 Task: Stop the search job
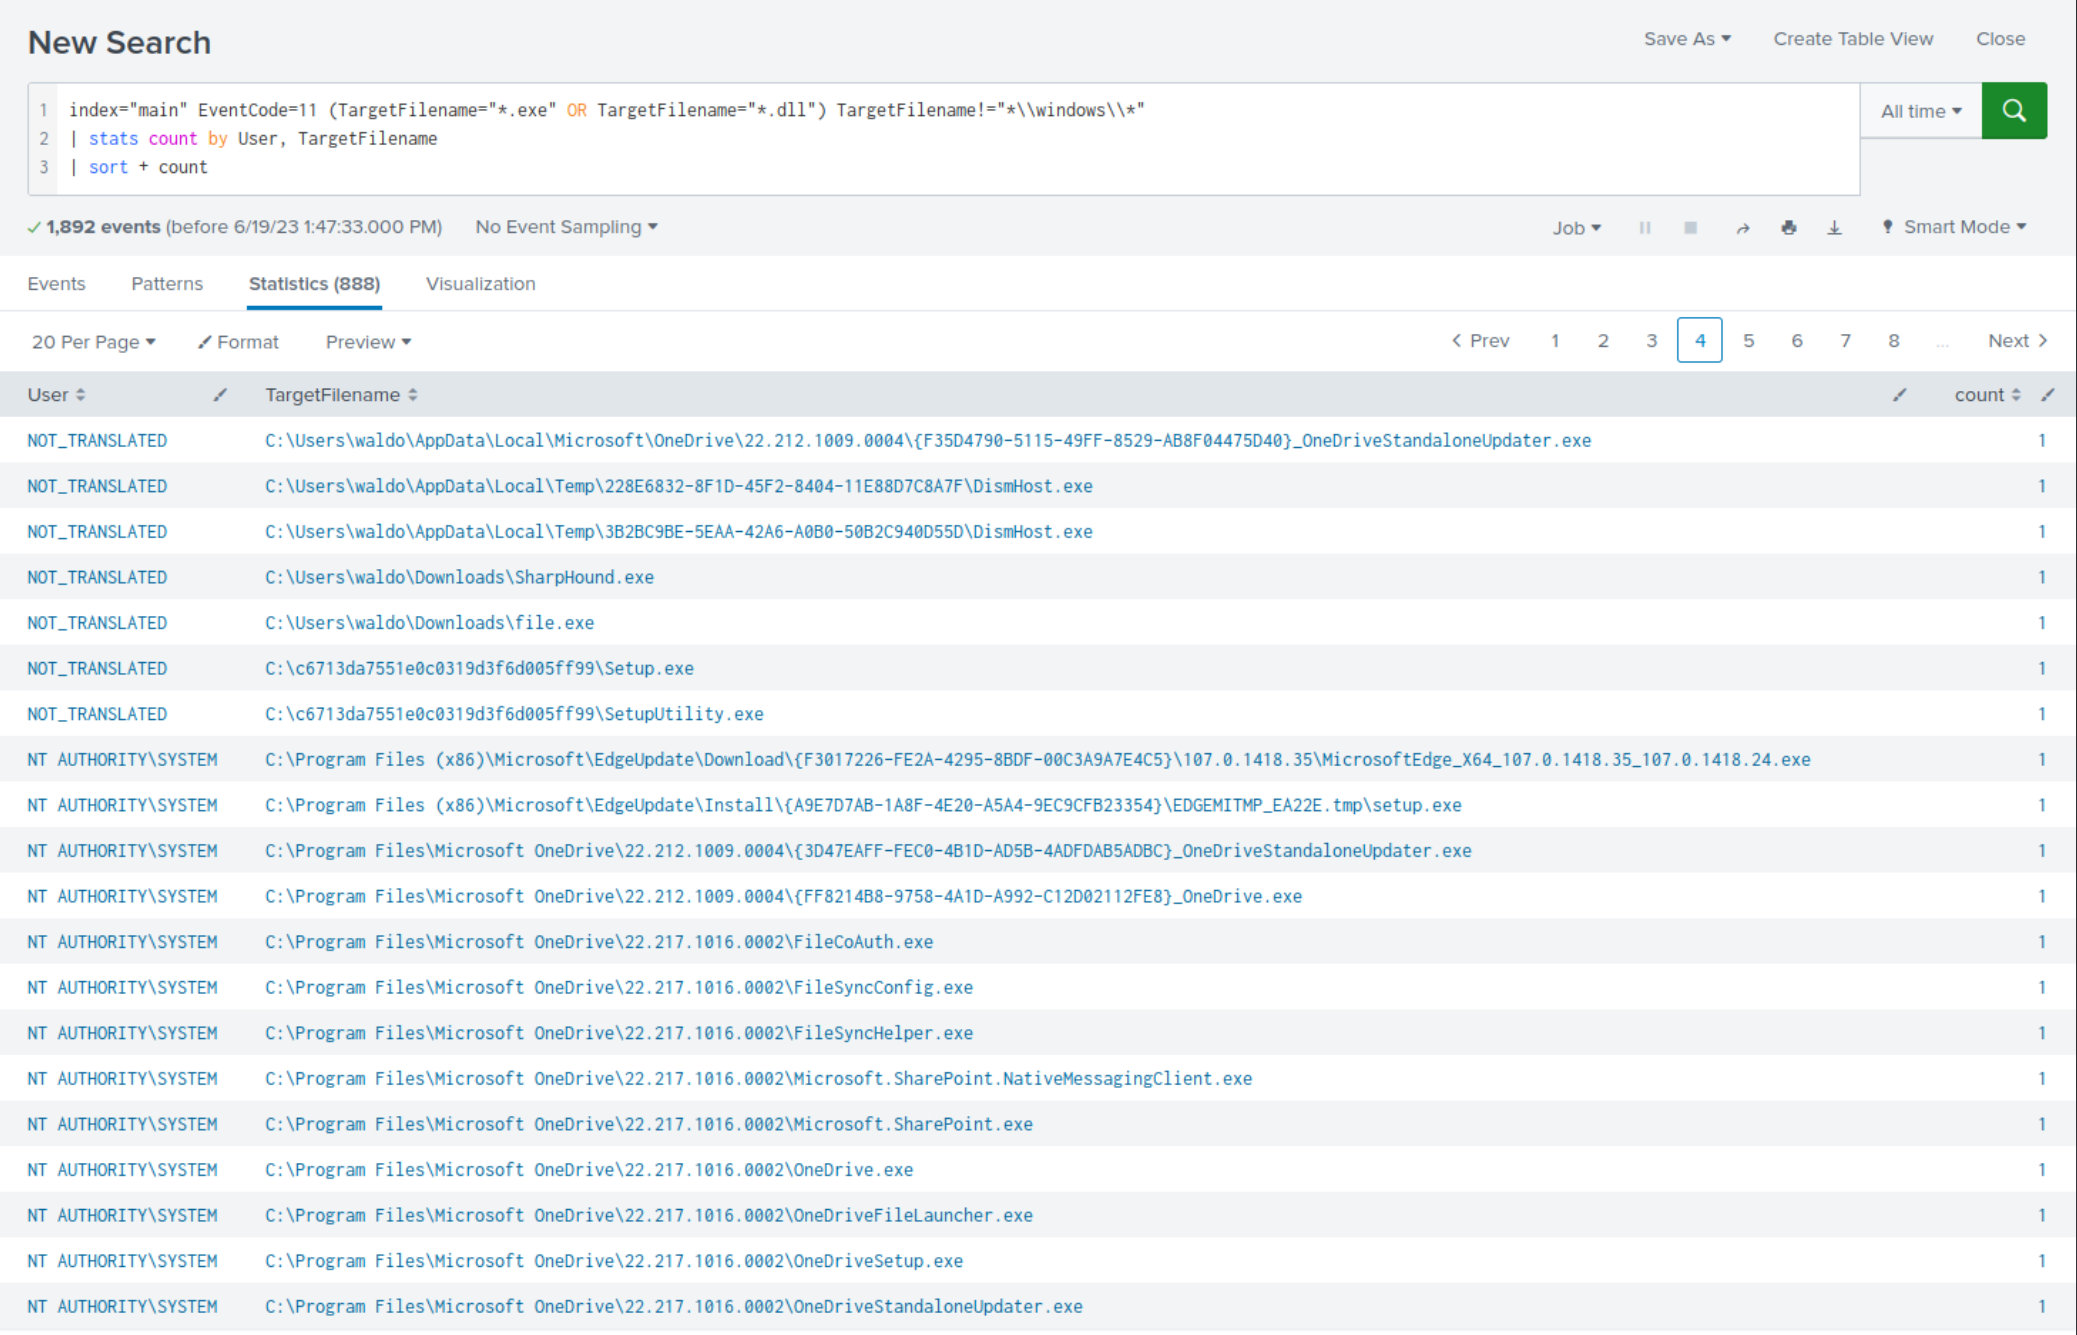point(1690,228)
